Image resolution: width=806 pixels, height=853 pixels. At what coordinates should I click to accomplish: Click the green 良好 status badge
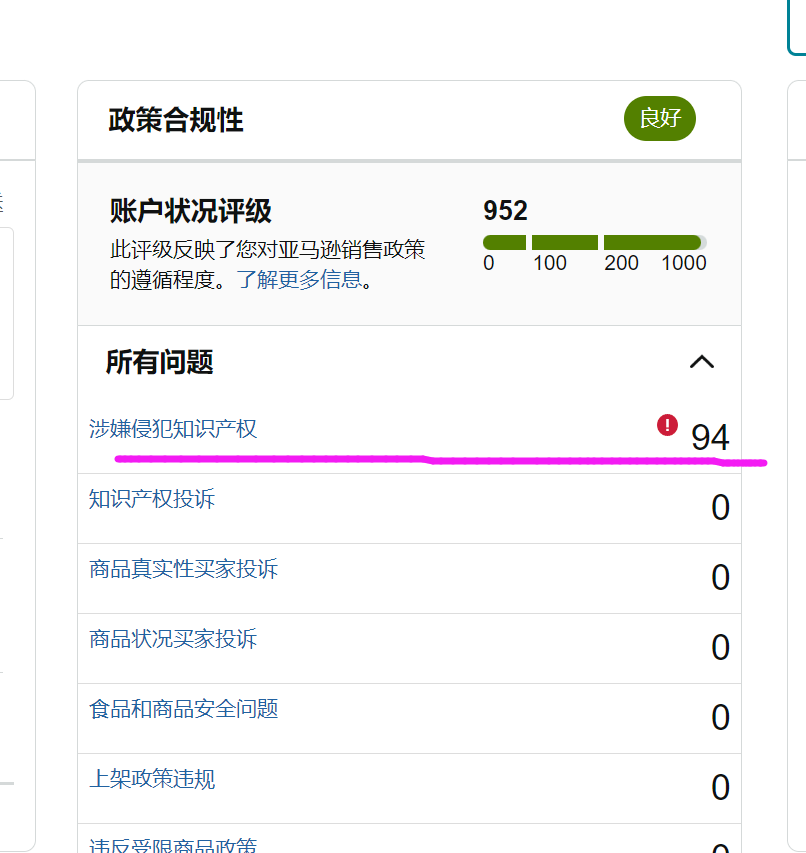pos(660,119)
